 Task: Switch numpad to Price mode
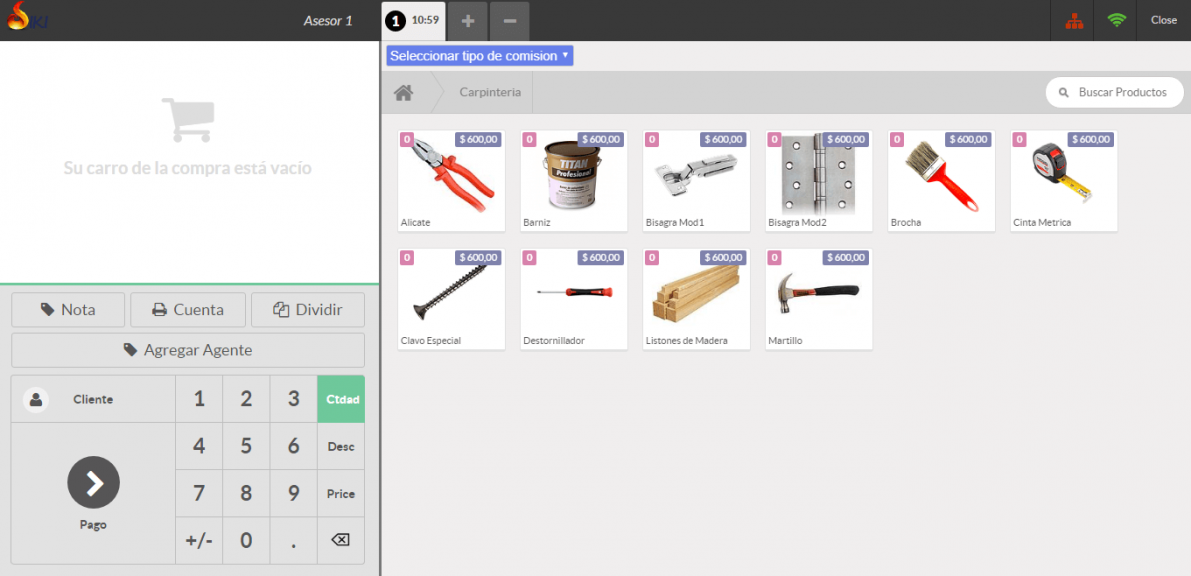pos(341,494)
